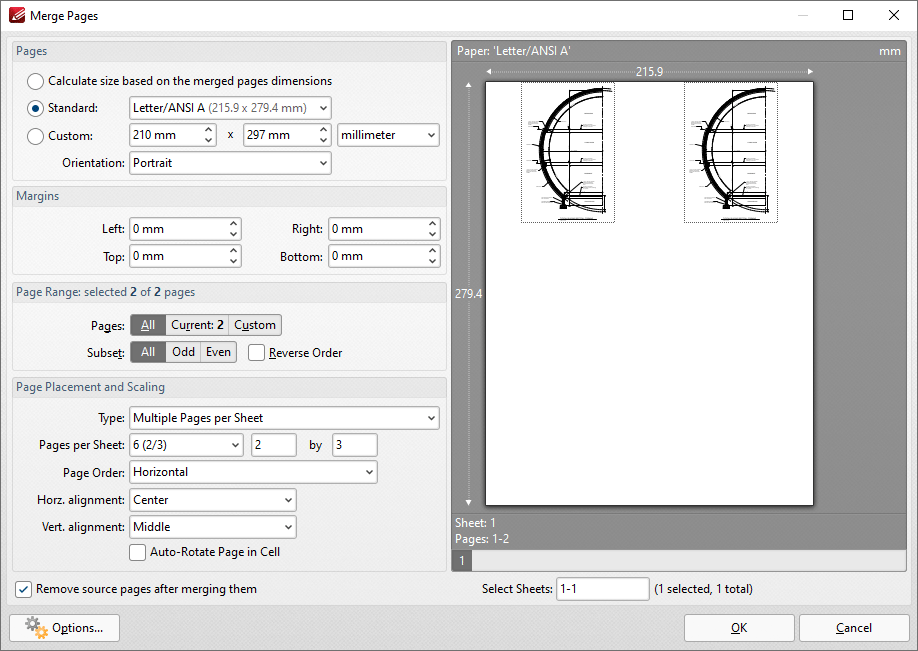Click the Top margin input field
Viewport: 918px width, 651px height.
(x=179, y=256)
